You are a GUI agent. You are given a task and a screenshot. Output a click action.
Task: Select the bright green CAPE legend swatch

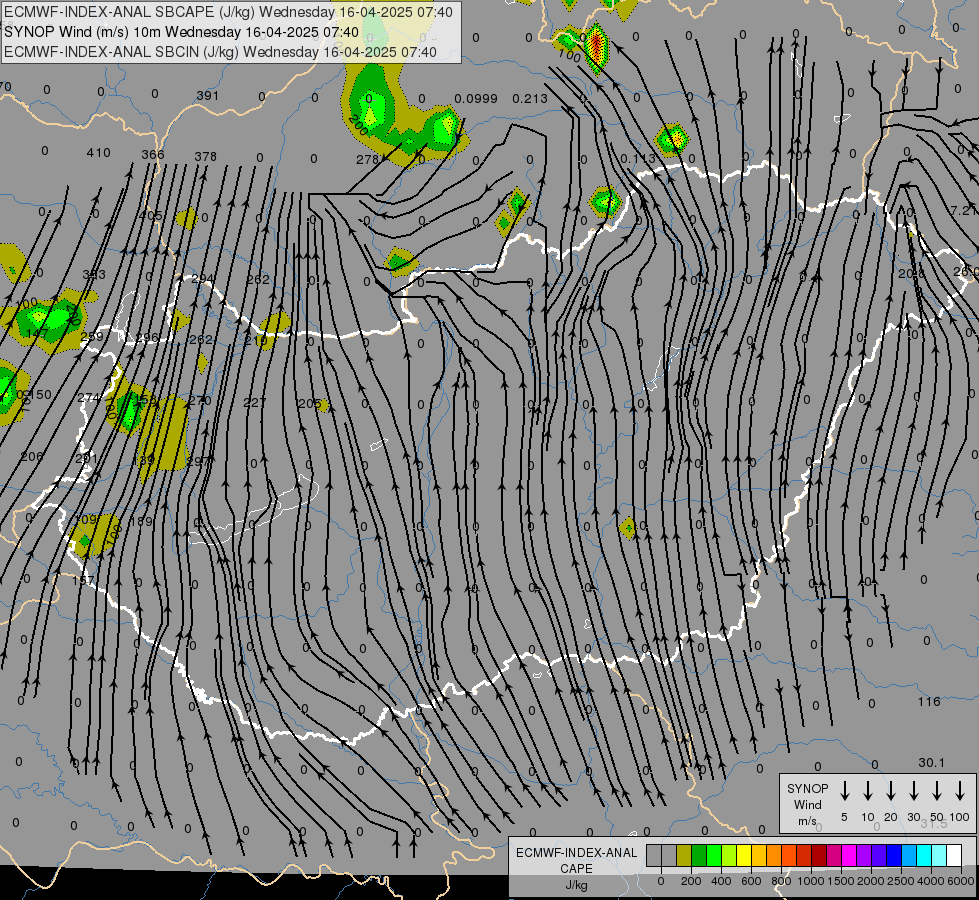pyautogui.click(x=714, y=855)
